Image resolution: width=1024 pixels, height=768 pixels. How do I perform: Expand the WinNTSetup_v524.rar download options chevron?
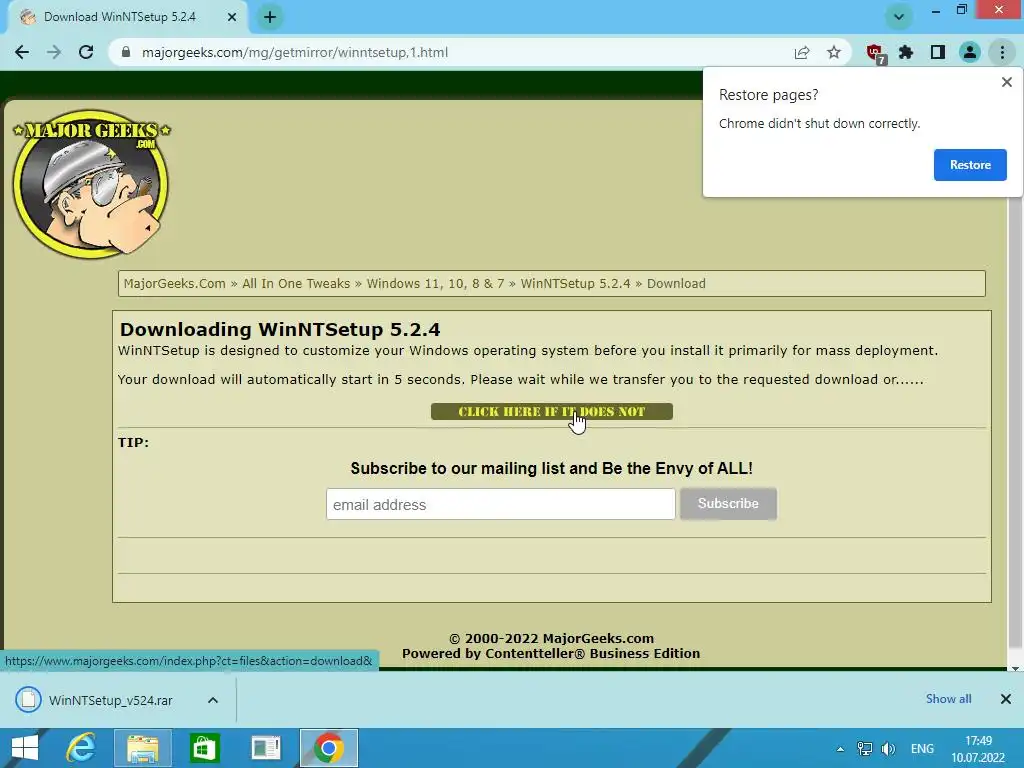tap(212, 700)
